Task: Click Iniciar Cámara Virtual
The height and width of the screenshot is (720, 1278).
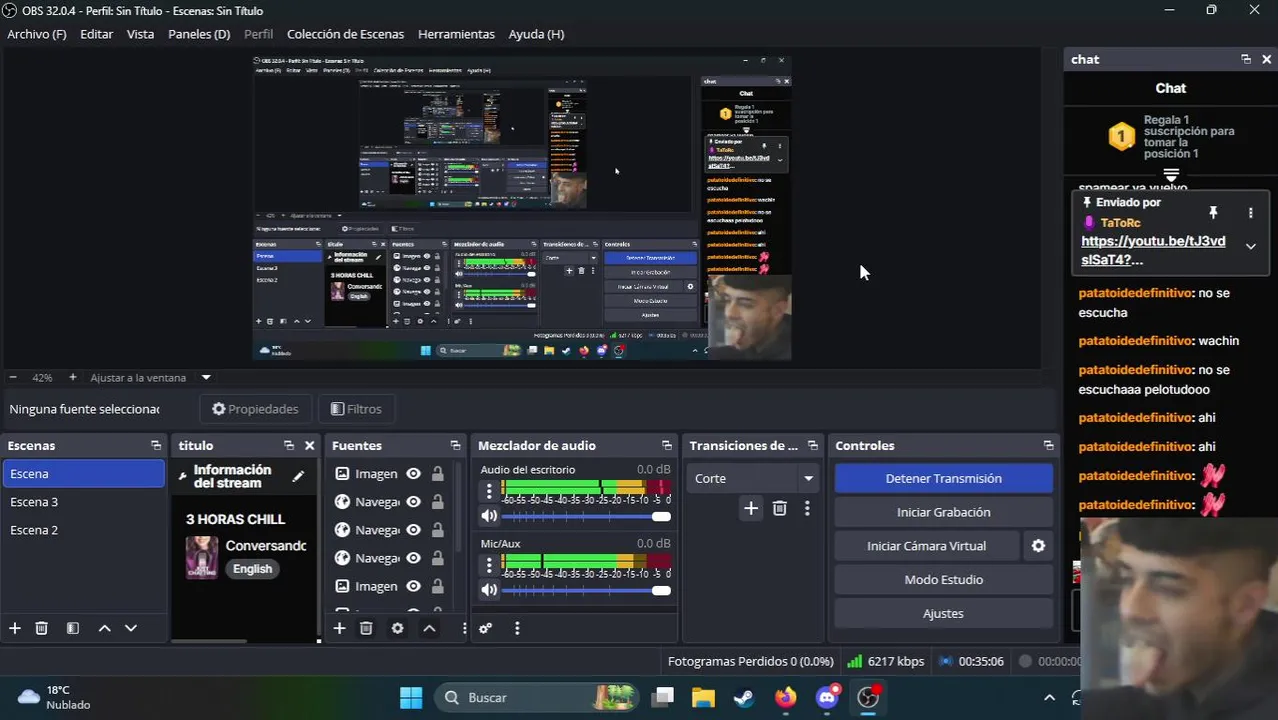Action: pos(926,546)
